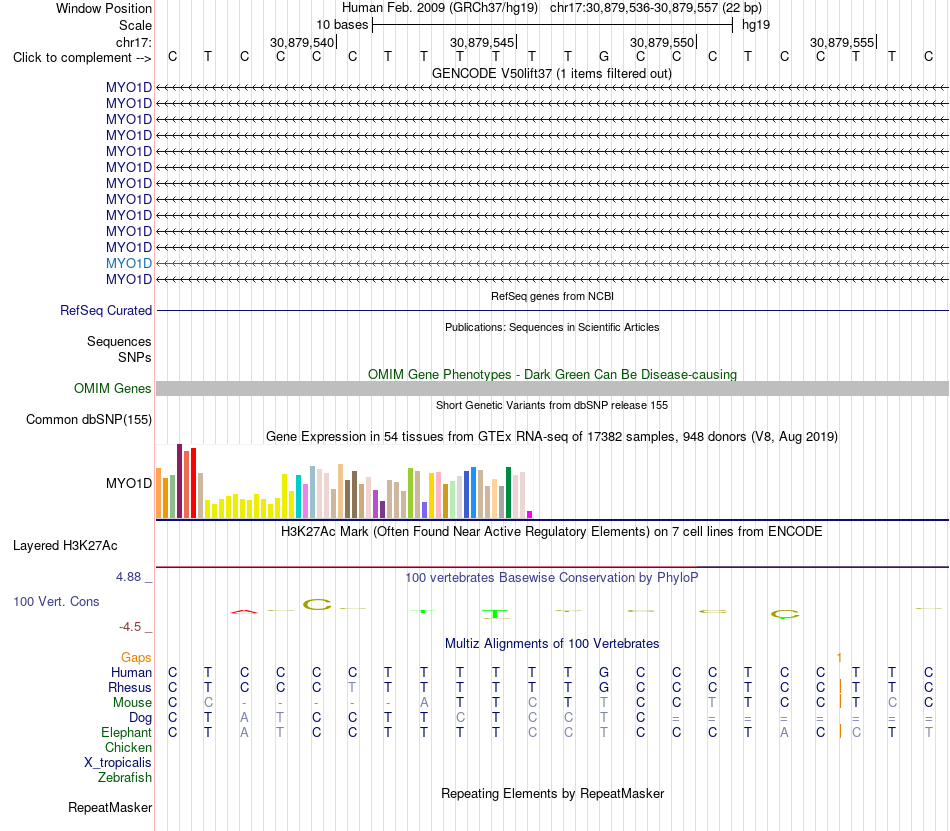This screenshot has height=831, width=950.
Task: Click the Zebrafish species row label
Action: coord(125,777)
